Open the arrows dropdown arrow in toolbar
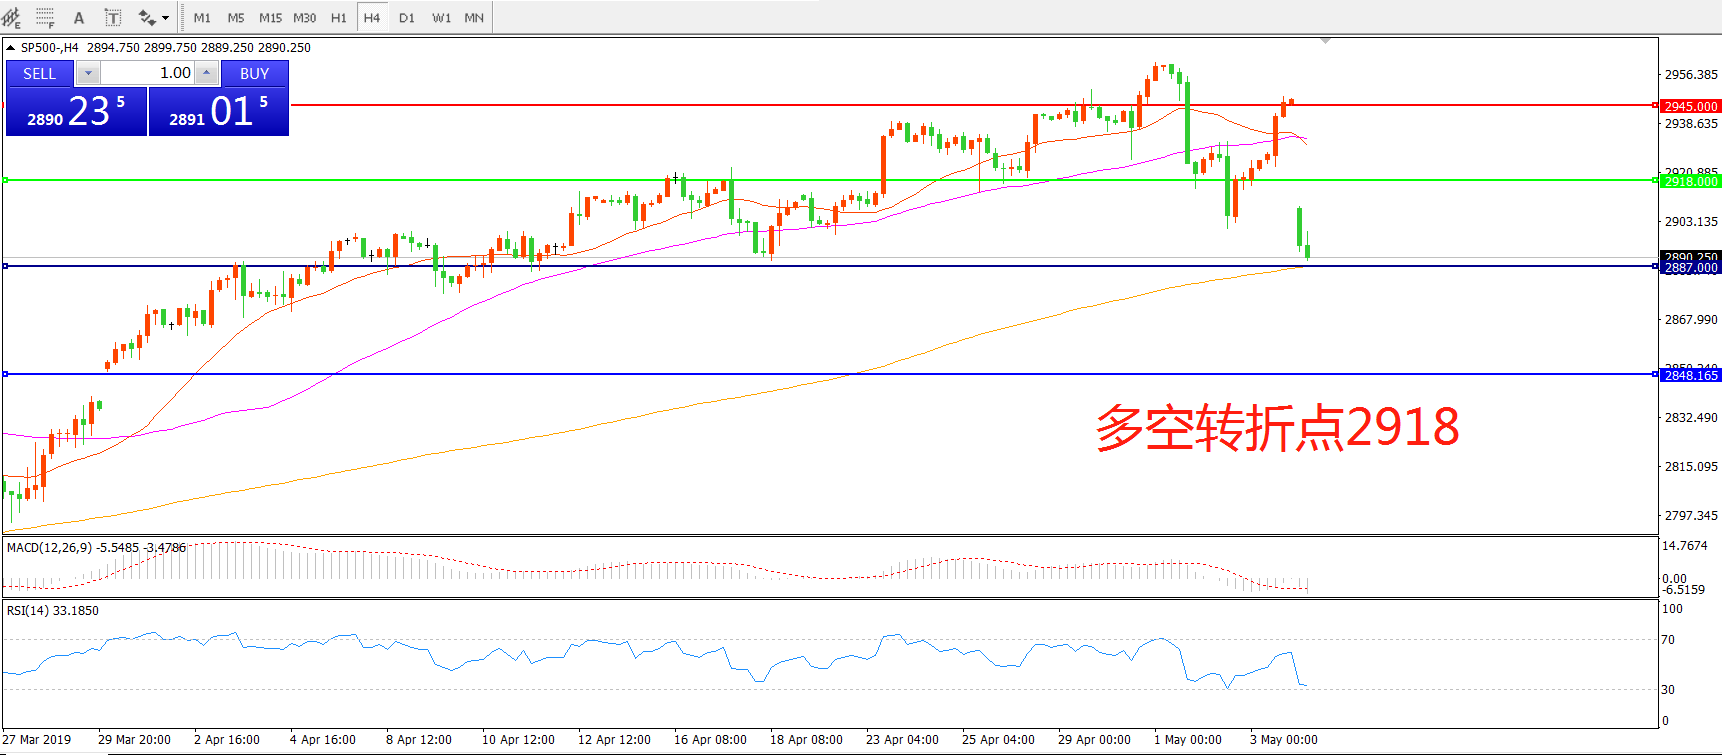The image size is (1722, 755). [165, 18]
